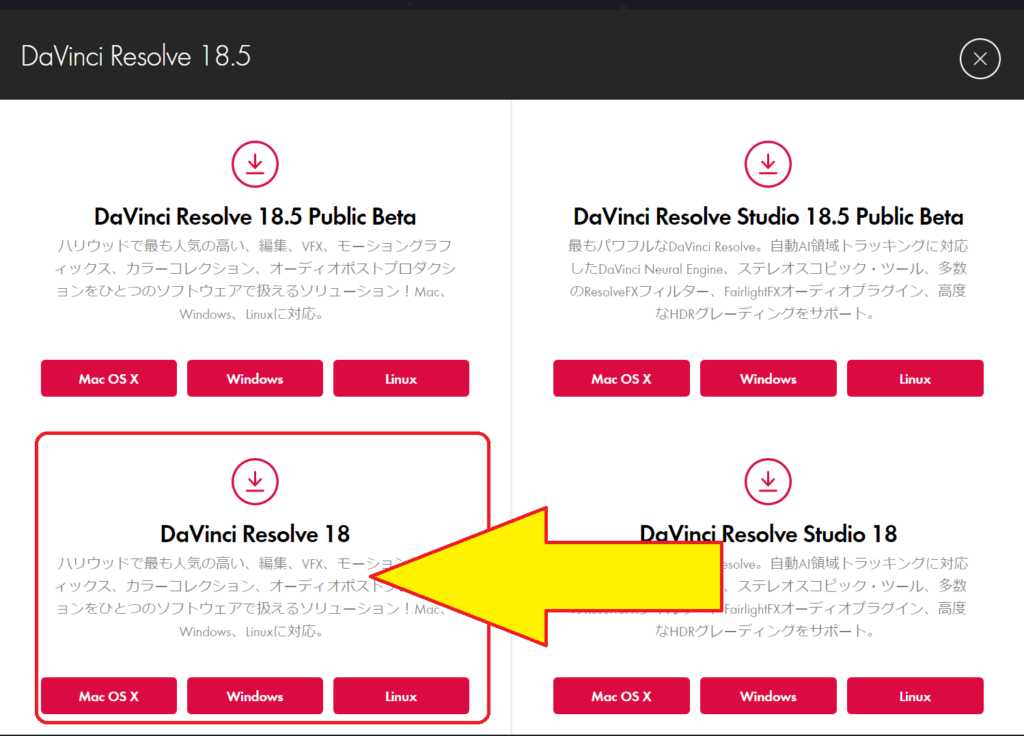This screenshot has width=1024, height=736.
Task: Click download icon above DaVinci Resolve Studio 18
Action: tap(768, 481)
